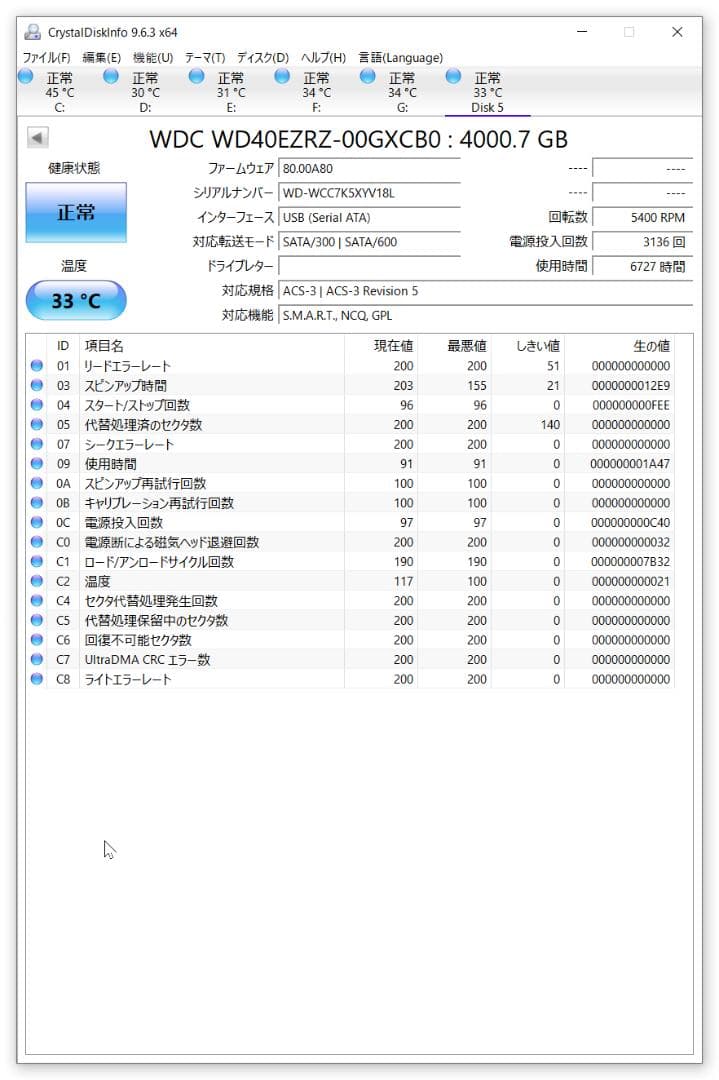This screenshot has width=719, height=1080.
Task: Click the serial number field WD-WCC7K5XYV18L
Action: (369, 193)
